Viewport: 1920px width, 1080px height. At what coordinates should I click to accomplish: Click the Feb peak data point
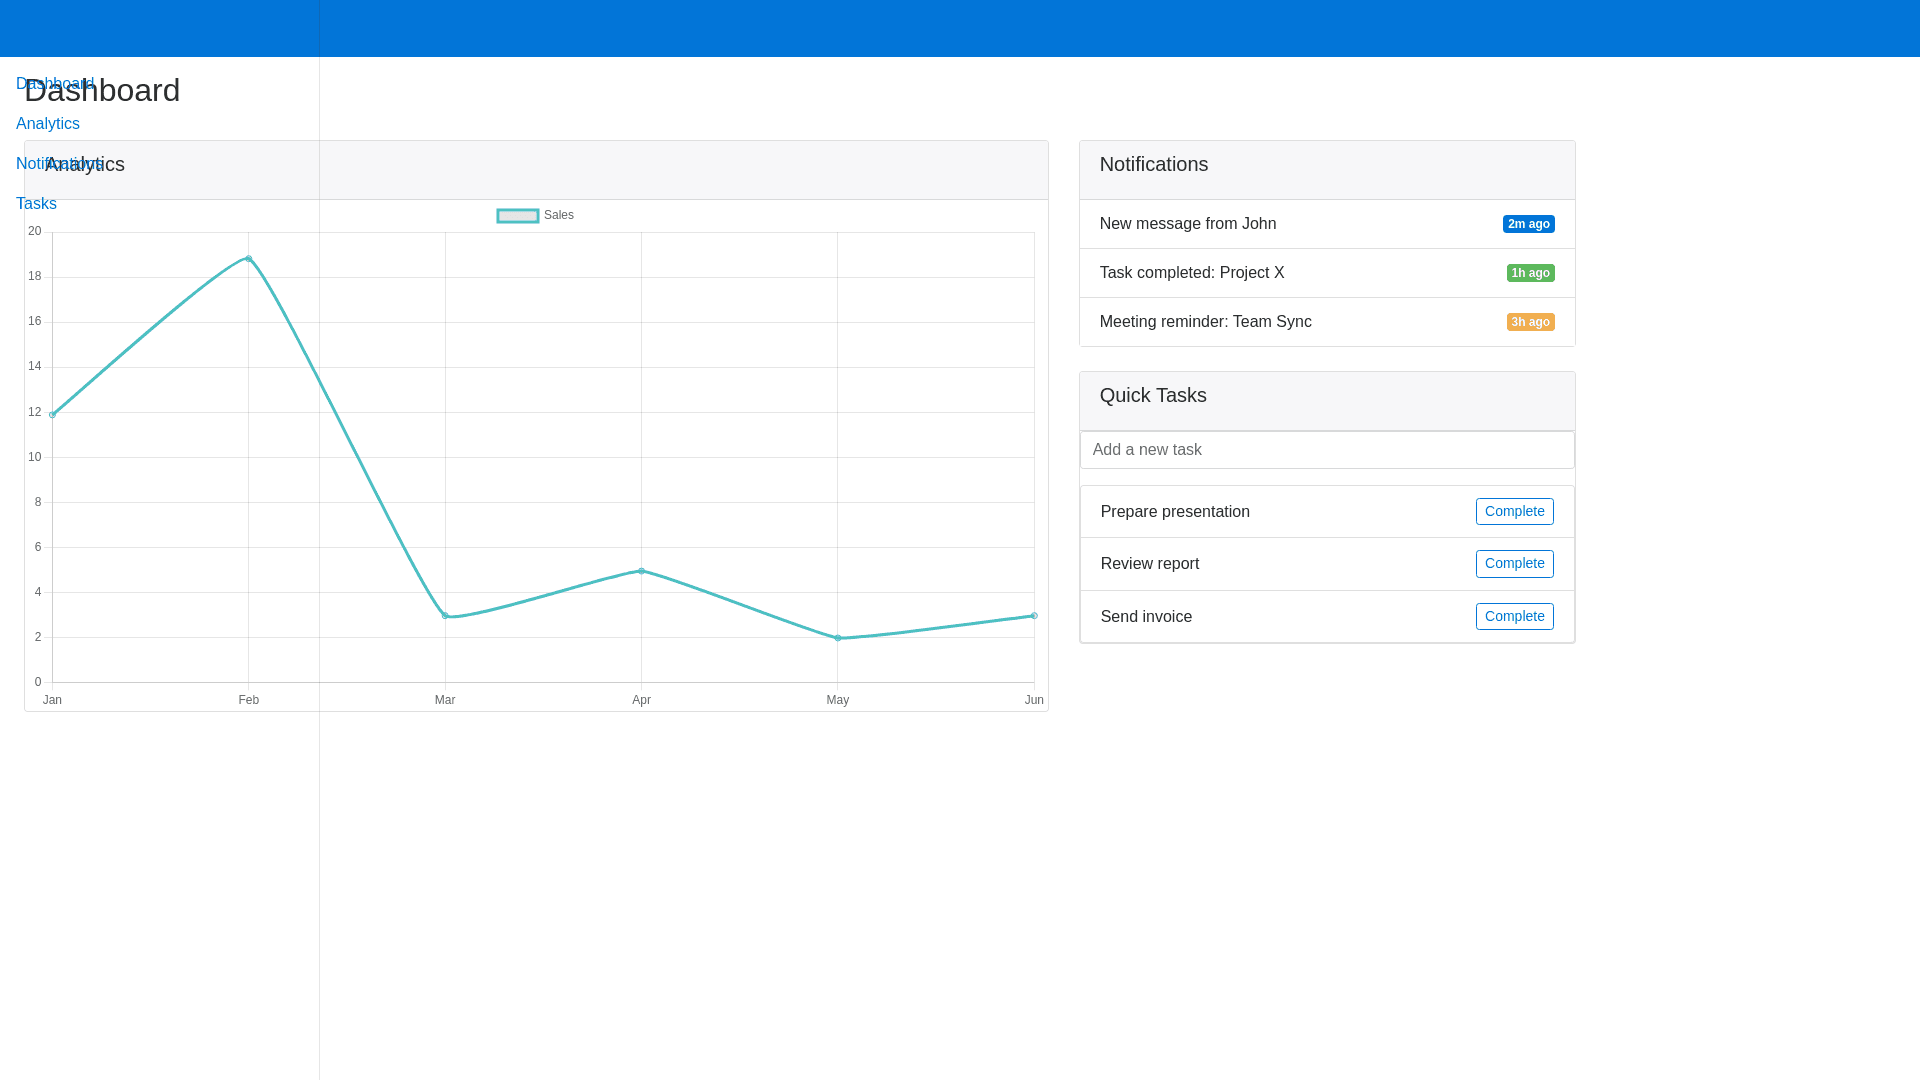[x=249, y=259]
